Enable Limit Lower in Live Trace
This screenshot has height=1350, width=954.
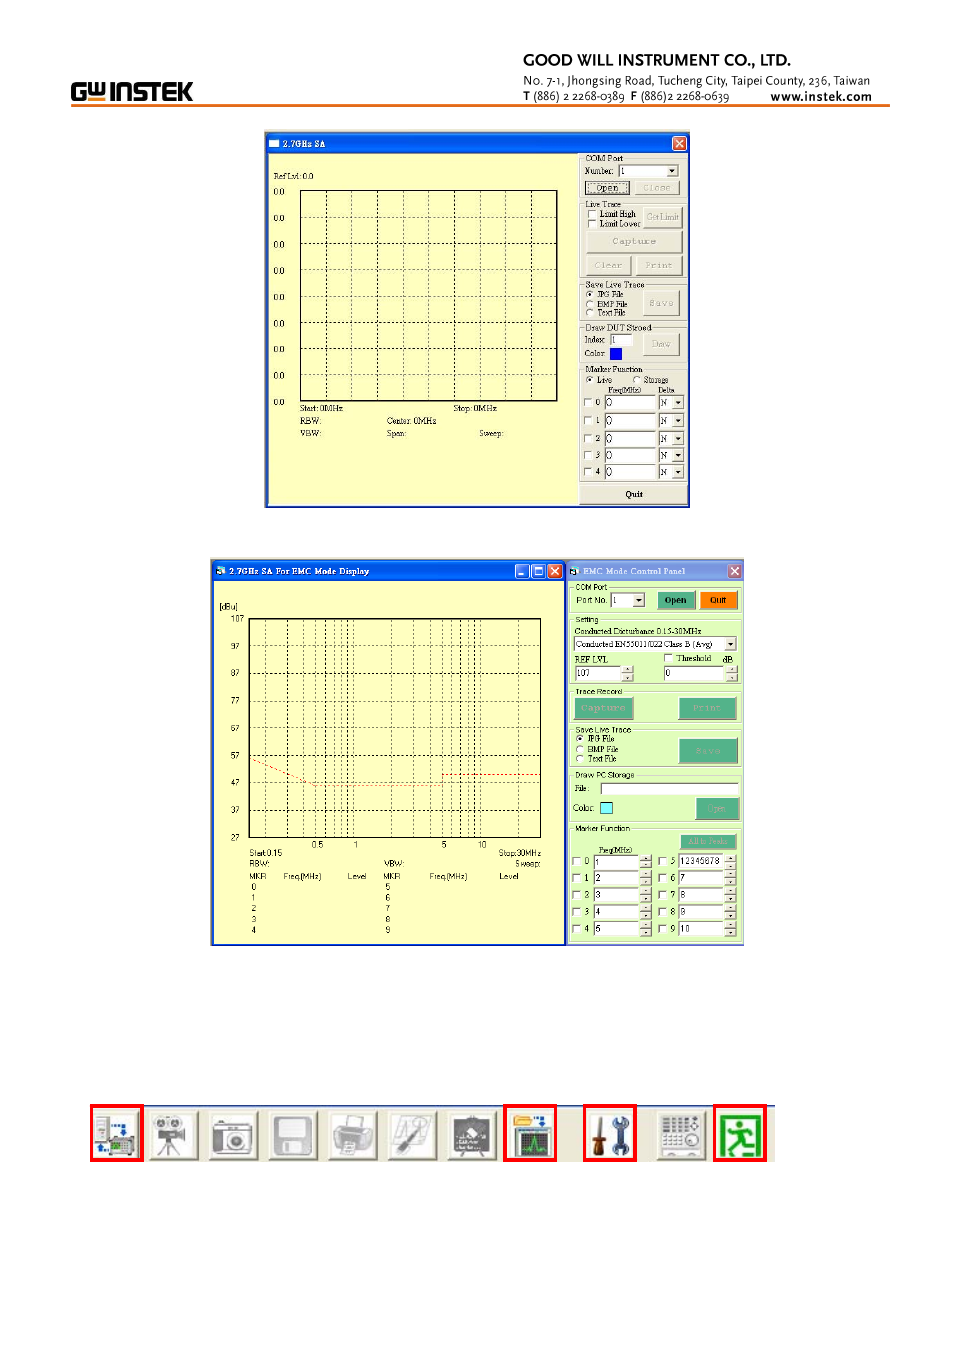pos(592,224)
